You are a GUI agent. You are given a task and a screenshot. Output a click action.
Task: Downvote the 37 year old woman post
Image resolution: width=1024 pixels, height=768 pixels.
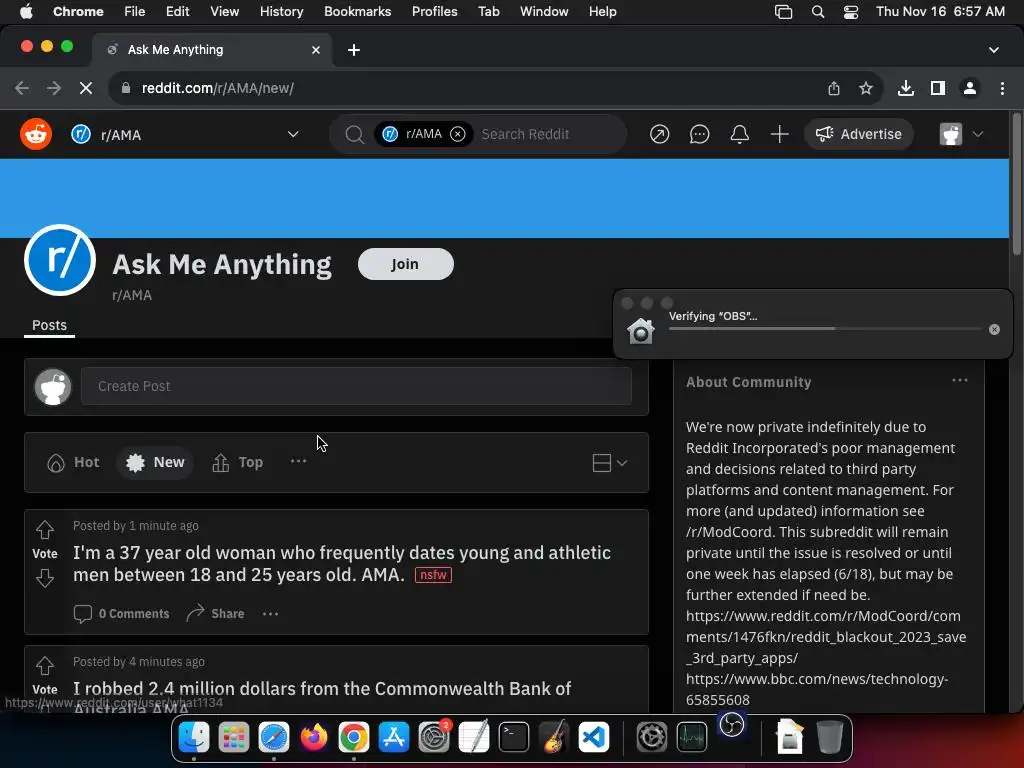pyautogui.click(x=44, y=578)
